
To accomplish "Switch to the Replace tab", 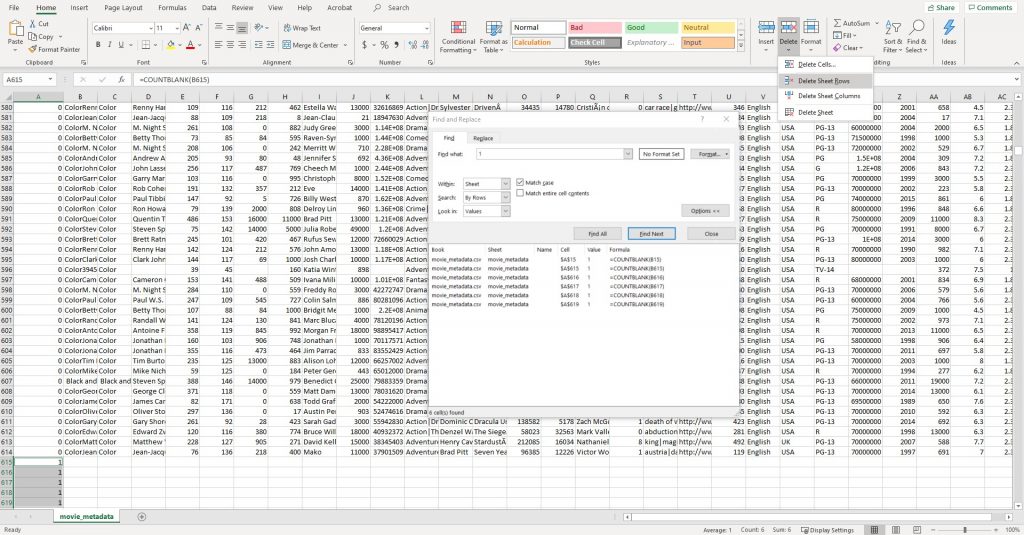I will click(x=482, y=138).
